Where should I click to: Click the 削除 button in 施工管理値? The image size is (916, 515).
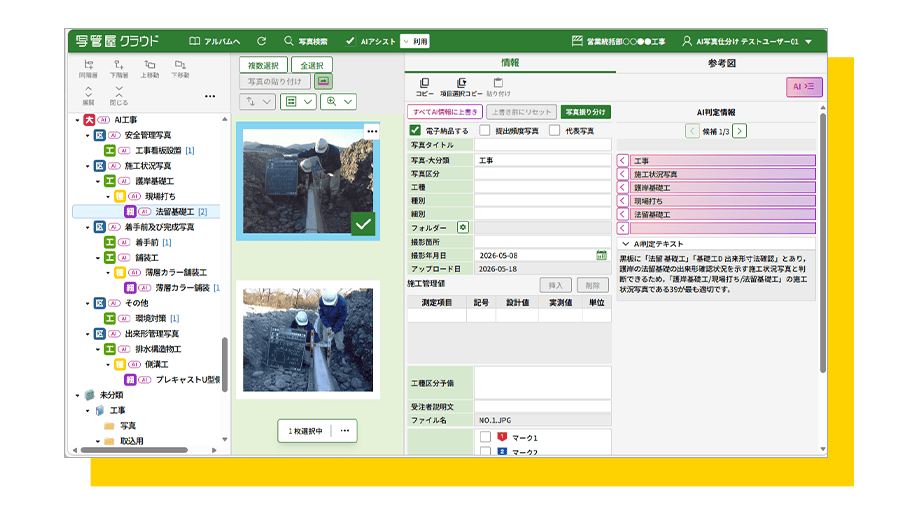(x=592, y=285)
